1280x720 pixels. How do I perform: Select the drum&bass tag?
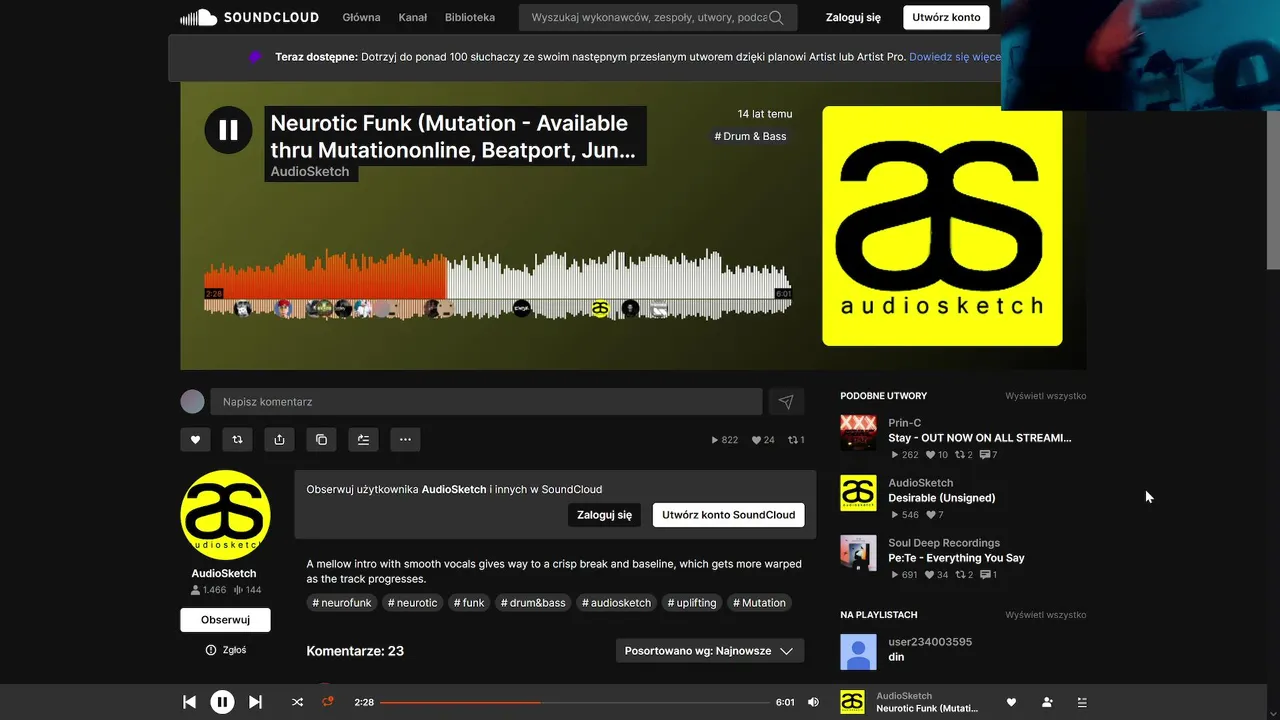point(533,603)
